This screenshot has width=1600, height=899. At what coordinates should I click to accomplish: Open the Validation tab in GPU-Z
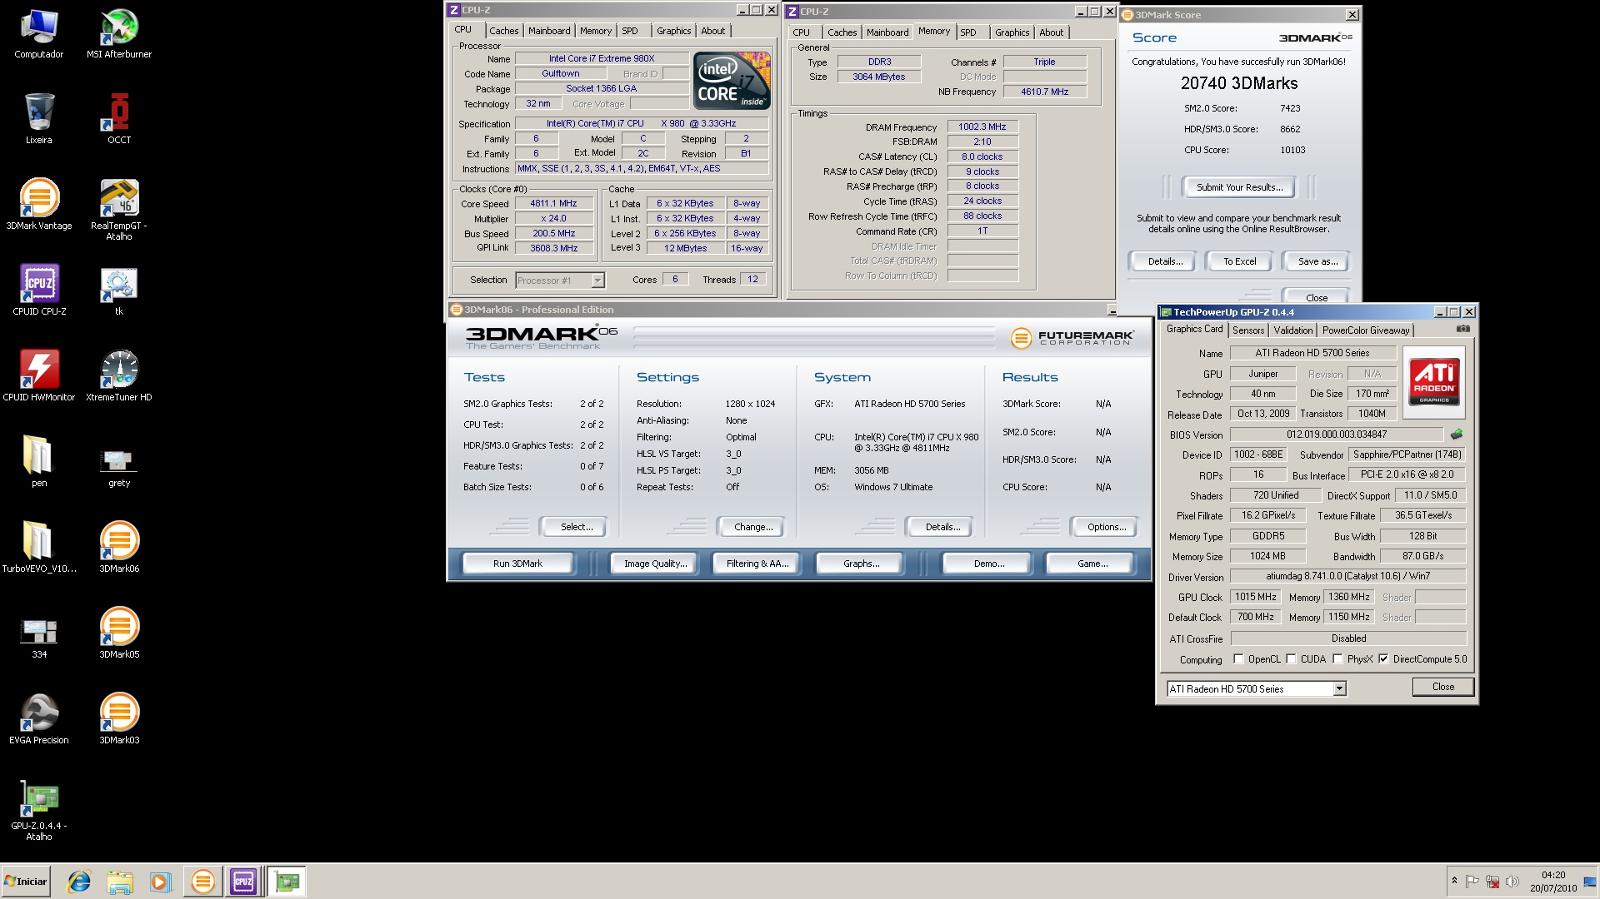[x=1293, y=330]
